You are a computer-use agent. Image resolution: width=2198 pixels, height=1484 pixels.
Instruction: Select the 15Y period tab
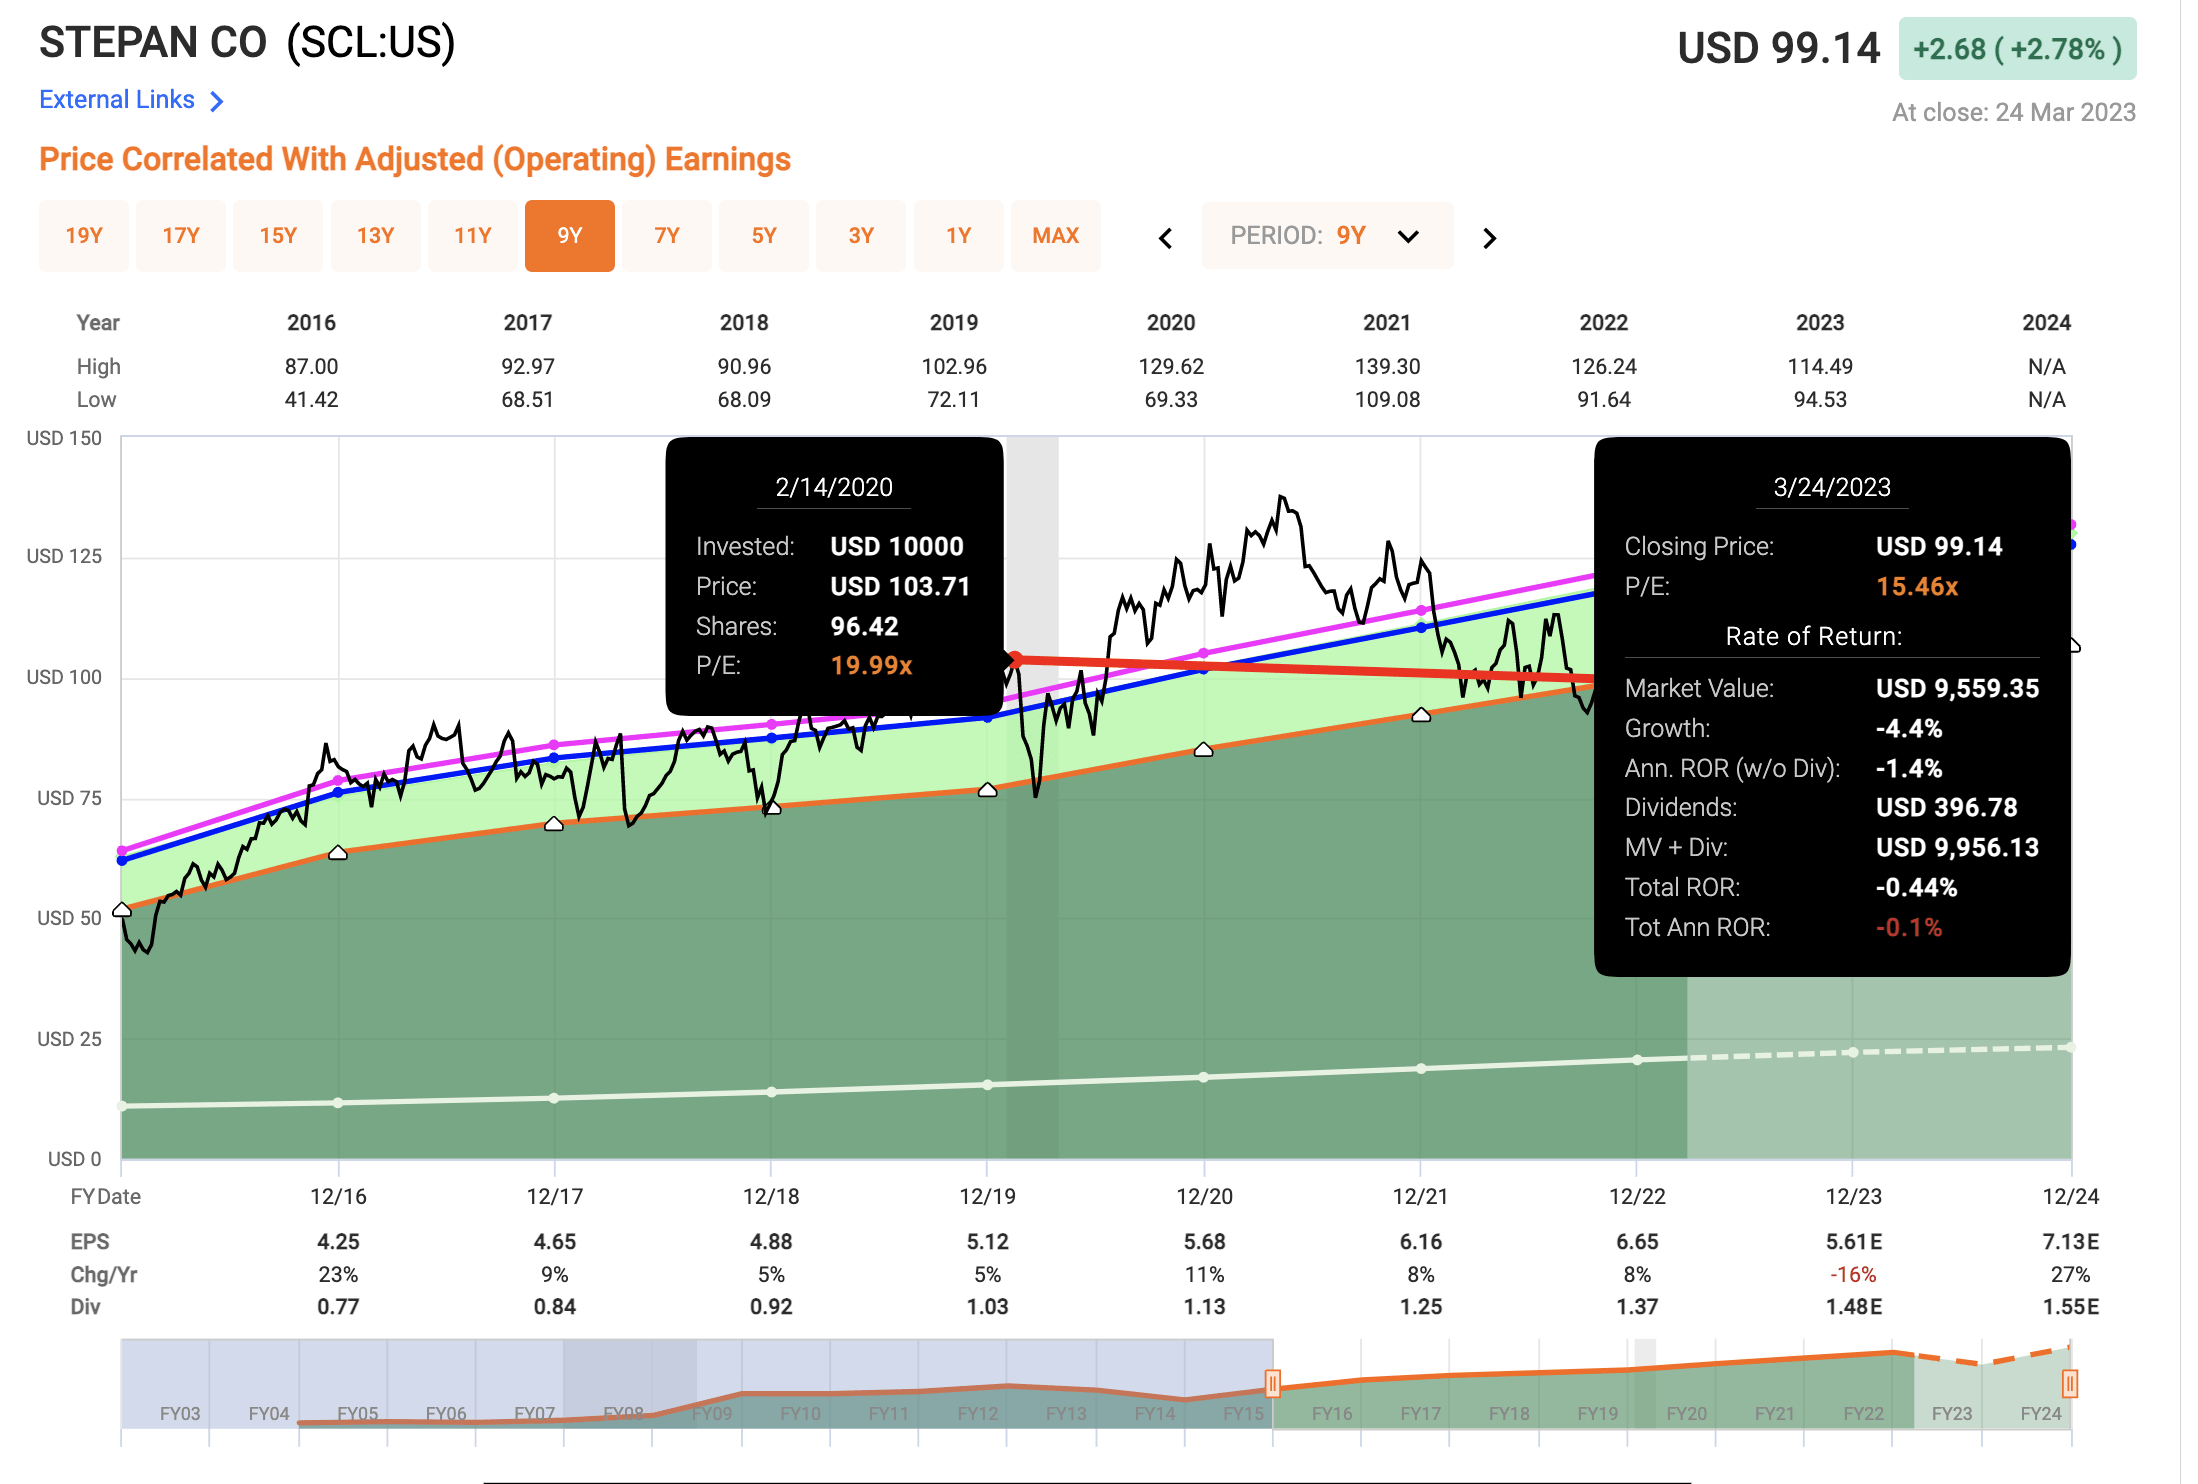(x=278, y=236)
